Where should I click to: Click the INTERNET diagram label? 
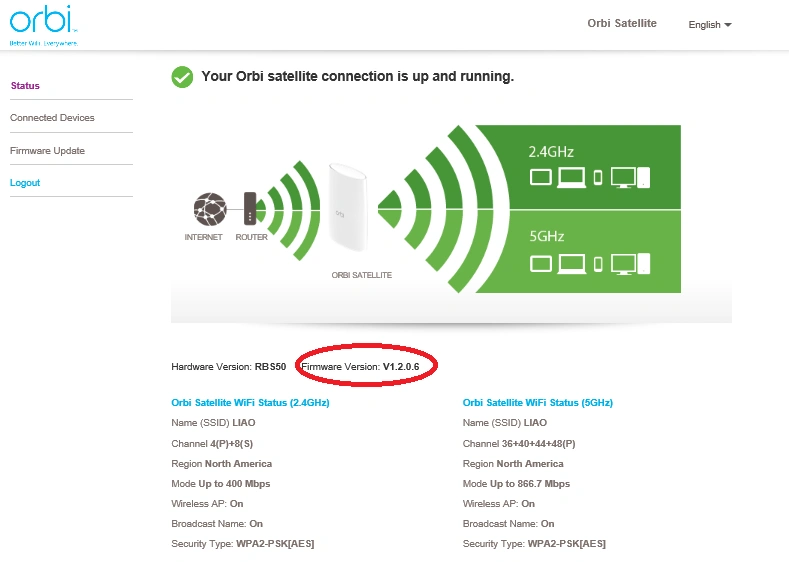(x=203, y=237)
